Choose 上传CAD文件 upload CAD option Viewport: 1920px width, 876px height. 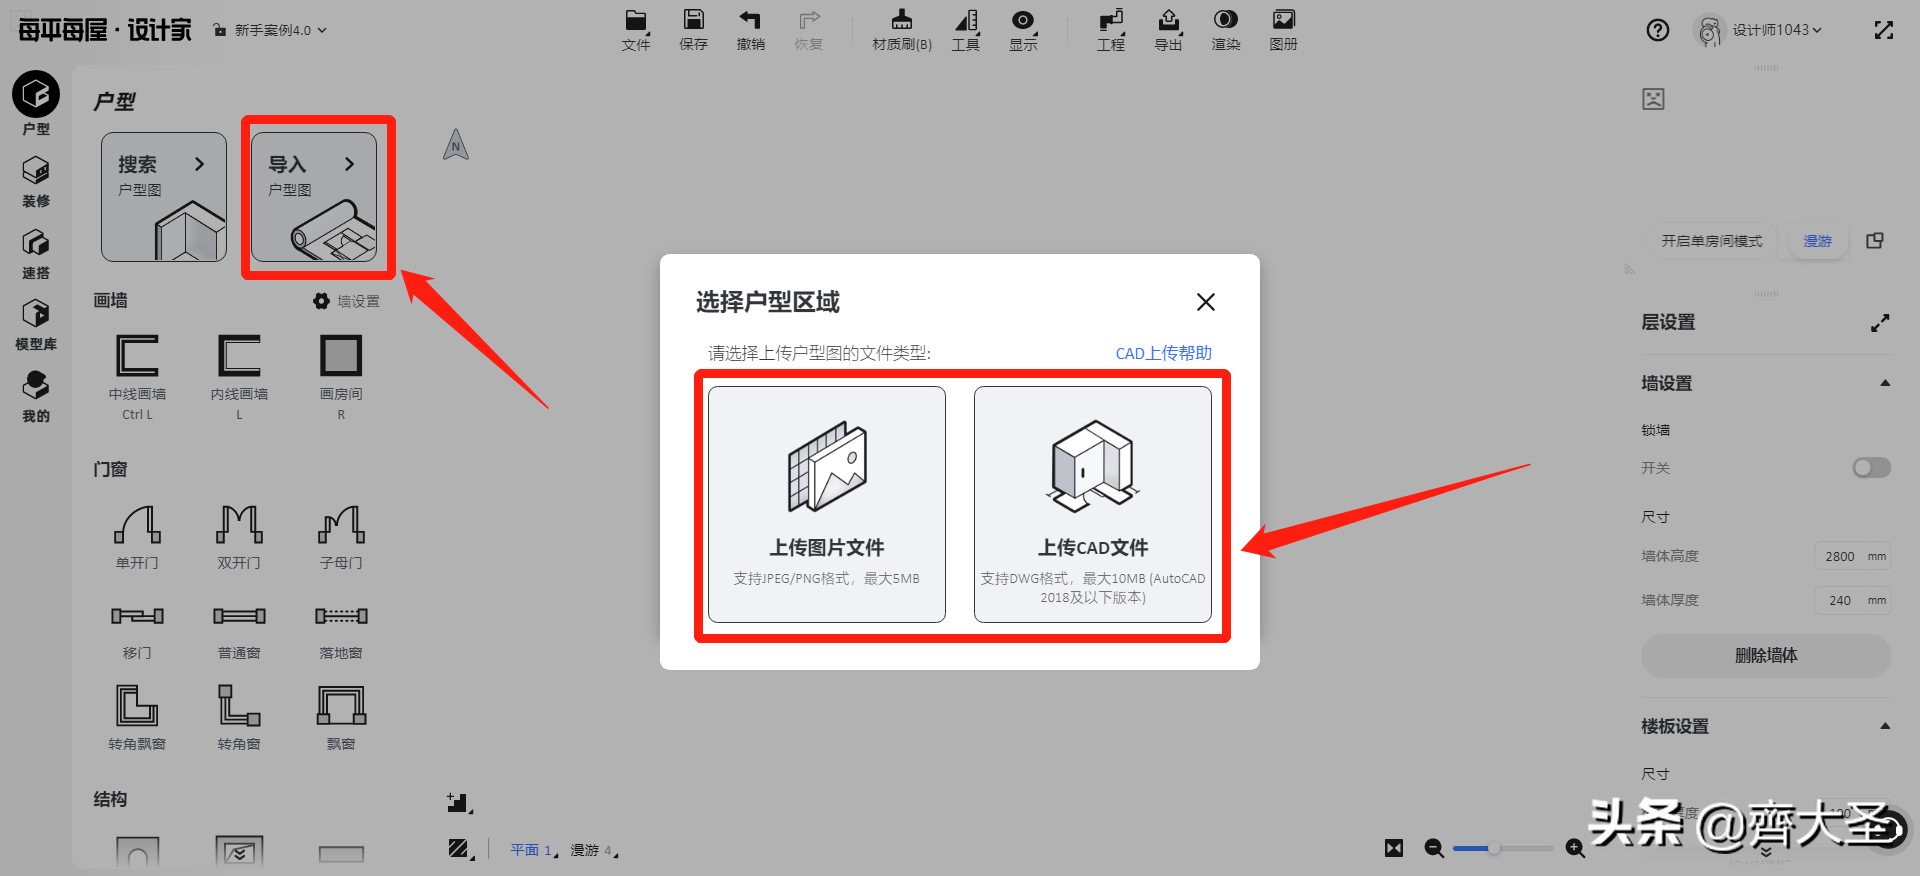tap(1093, 505)
